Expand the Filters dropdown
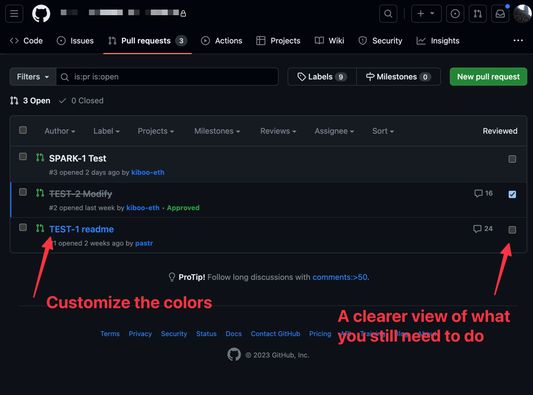This screenshot has width=533, height=395. click(33, 77)
